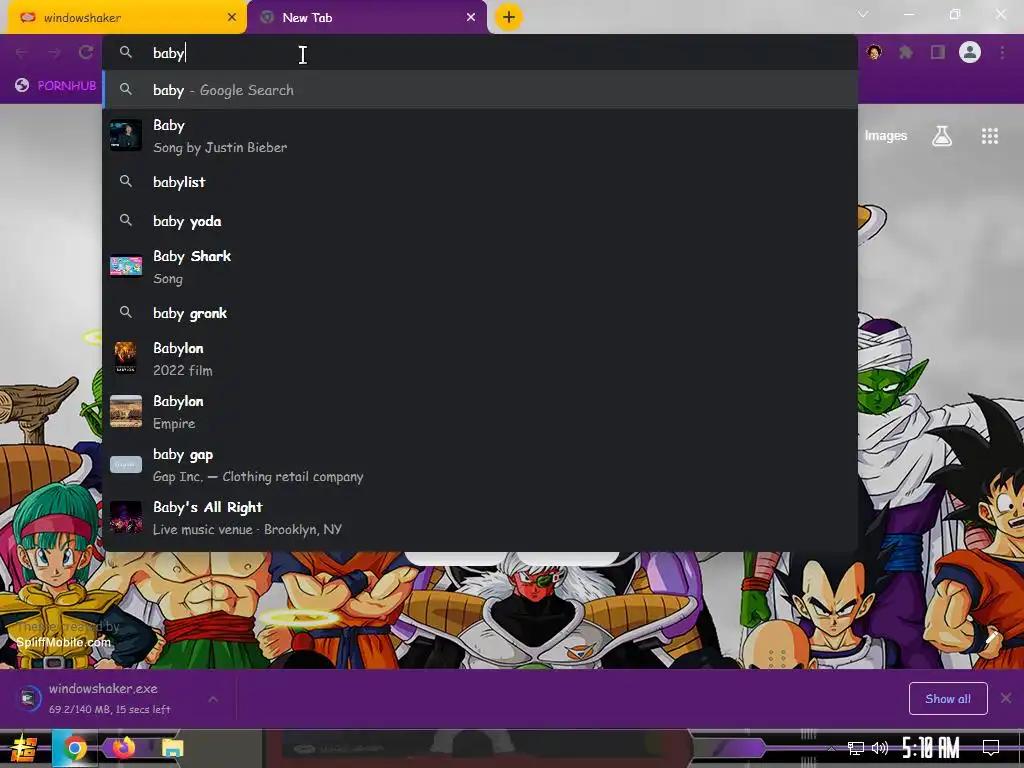Click the 5:10 AM clock
The height and width of the screenshot is (768, 1024).
931,748
